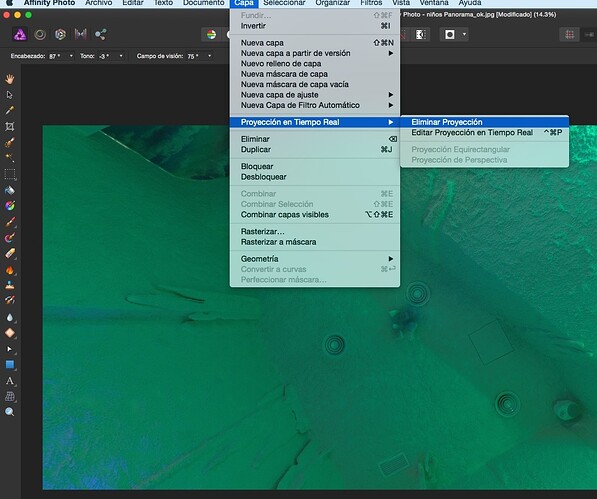The width and height of the screenshot is (597, 499).
Task: Open the Campo de visión dropdown arrow
Action: point(209,56)
